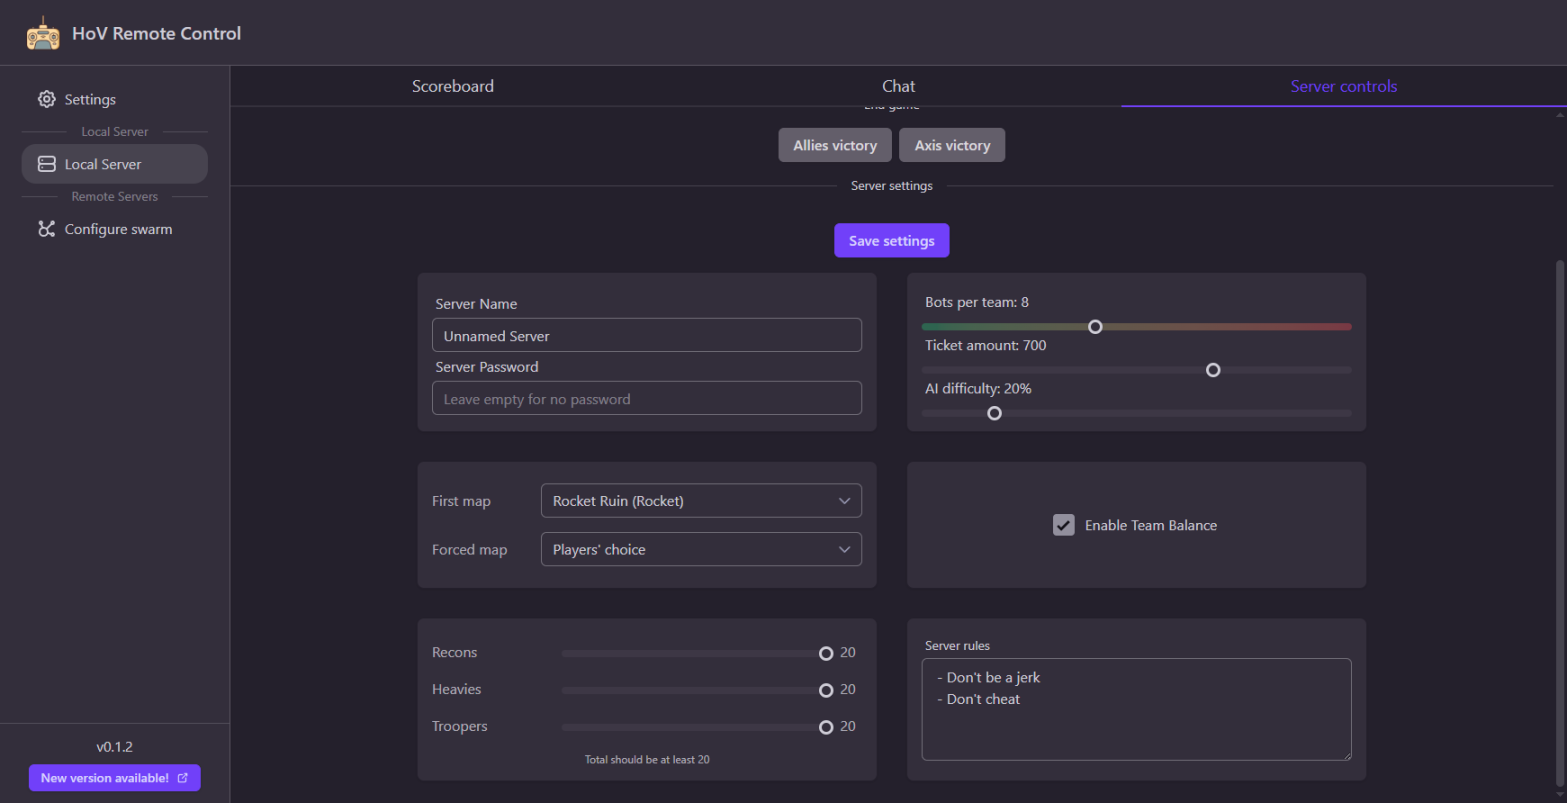Screen dimensions: 1567x803
Task: Switch to the Chat tab
Action: [x=899, y=86]
